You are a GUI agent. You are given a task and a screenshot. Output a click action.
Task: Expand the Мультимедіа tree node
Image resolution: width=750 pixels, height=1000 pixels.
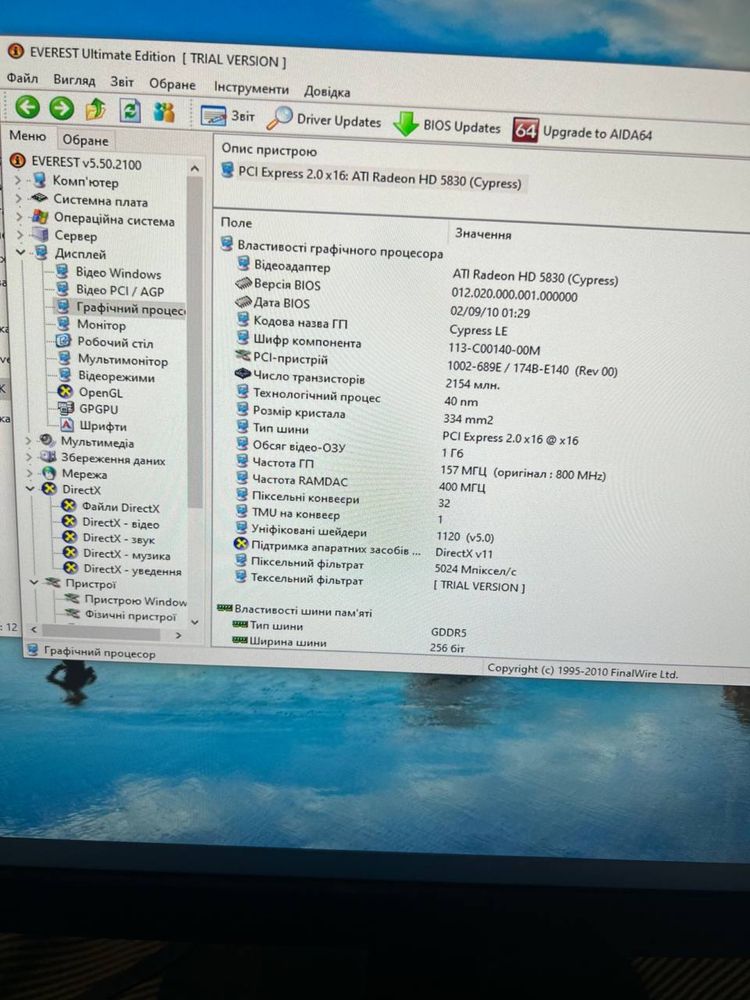(28, 440)
